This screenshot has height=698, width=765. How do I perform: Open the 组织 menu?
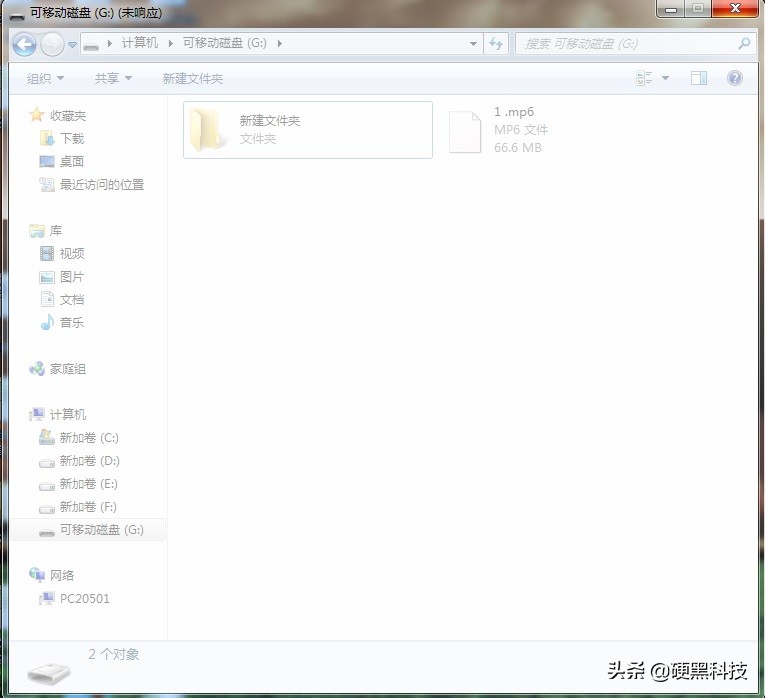pyautogui.click(x=45, y=78)
